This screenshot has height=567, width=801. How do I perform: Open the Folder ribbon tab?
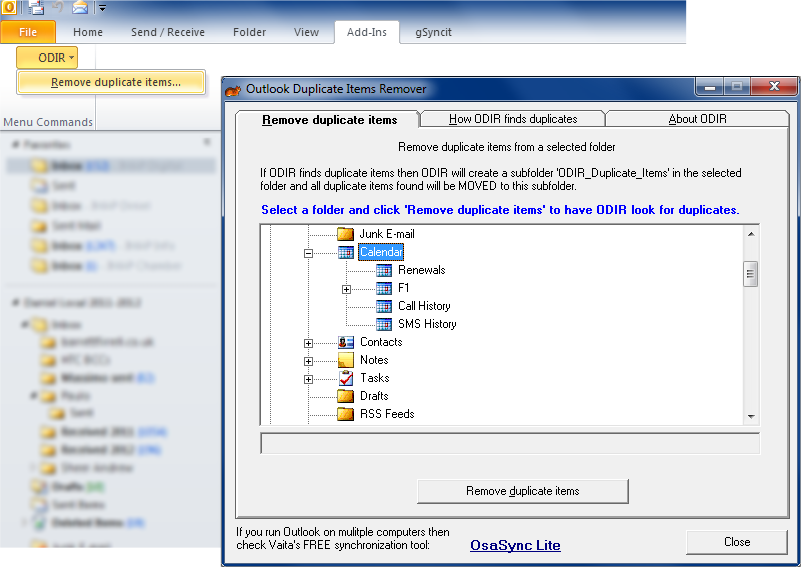click(x=249, y=32)
